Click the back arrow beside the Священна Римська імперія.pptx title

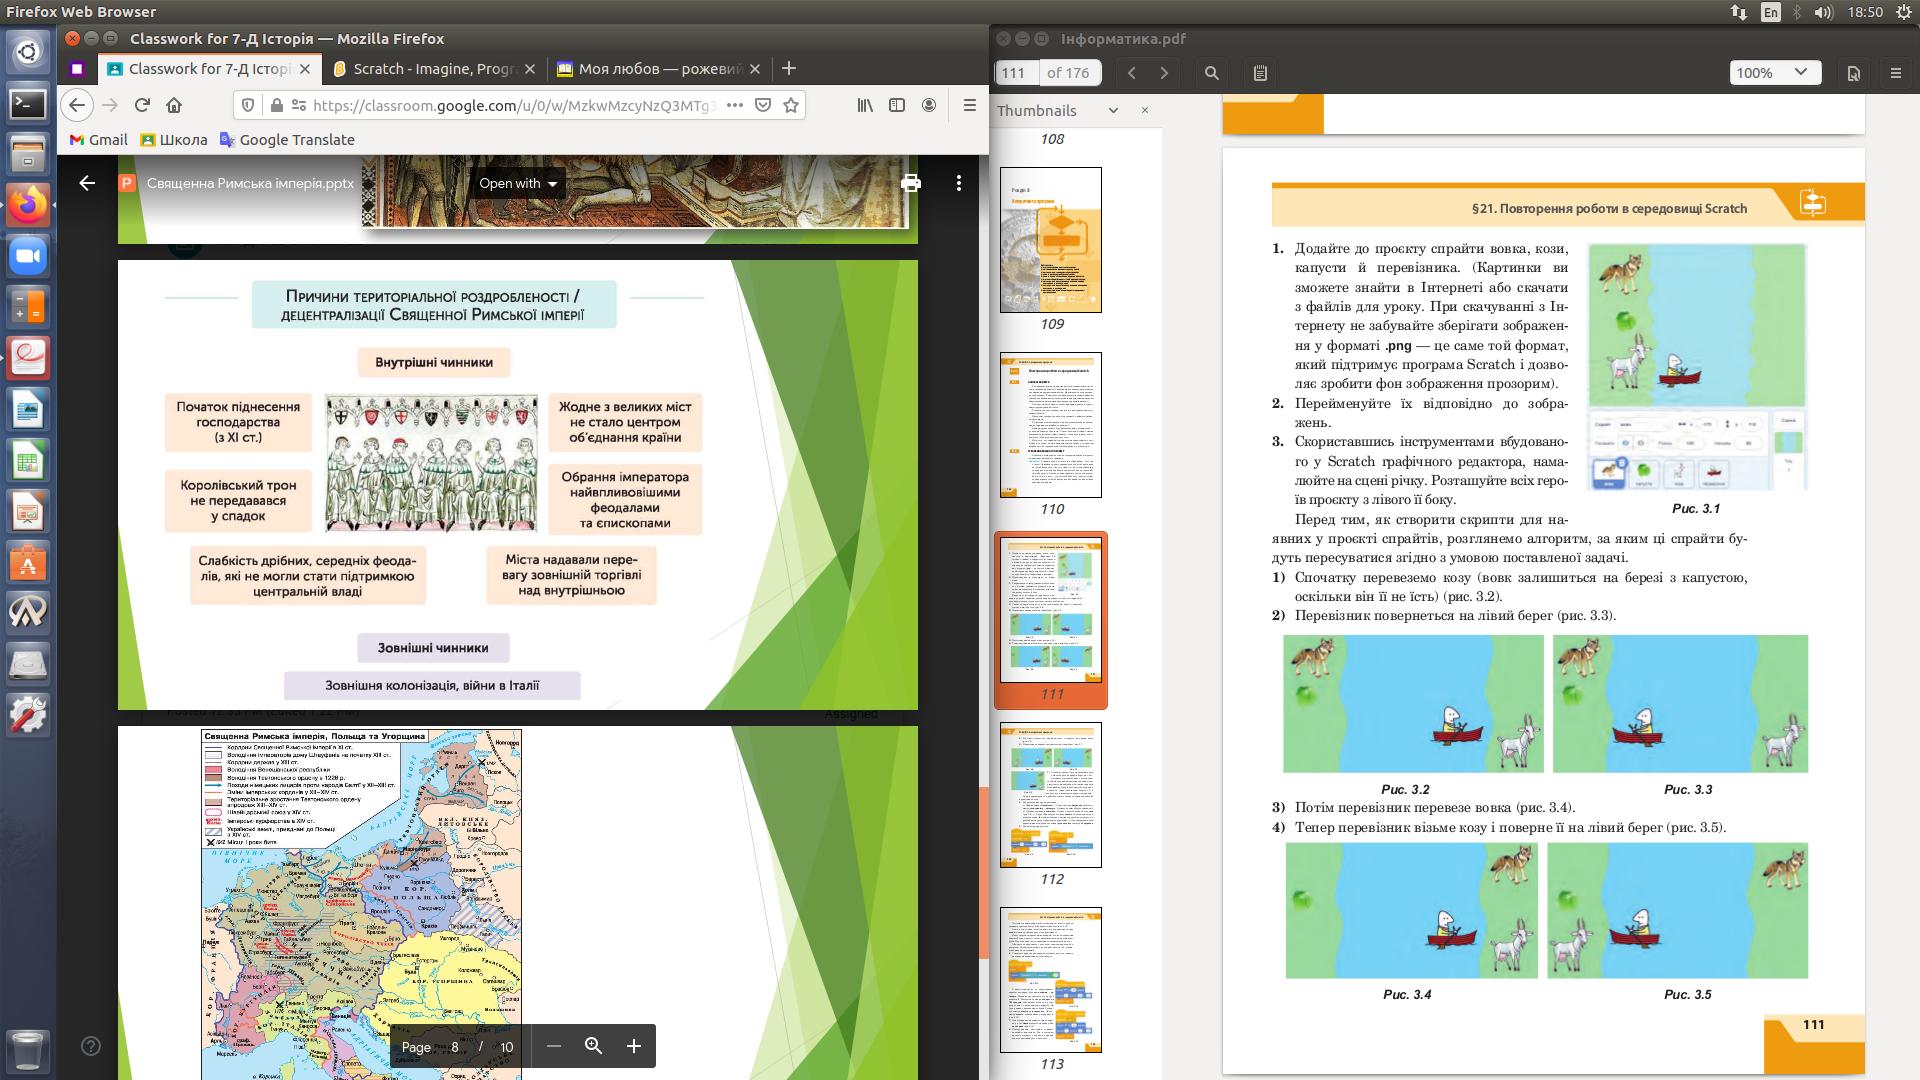pyautogui.click(x=87, y=183)
